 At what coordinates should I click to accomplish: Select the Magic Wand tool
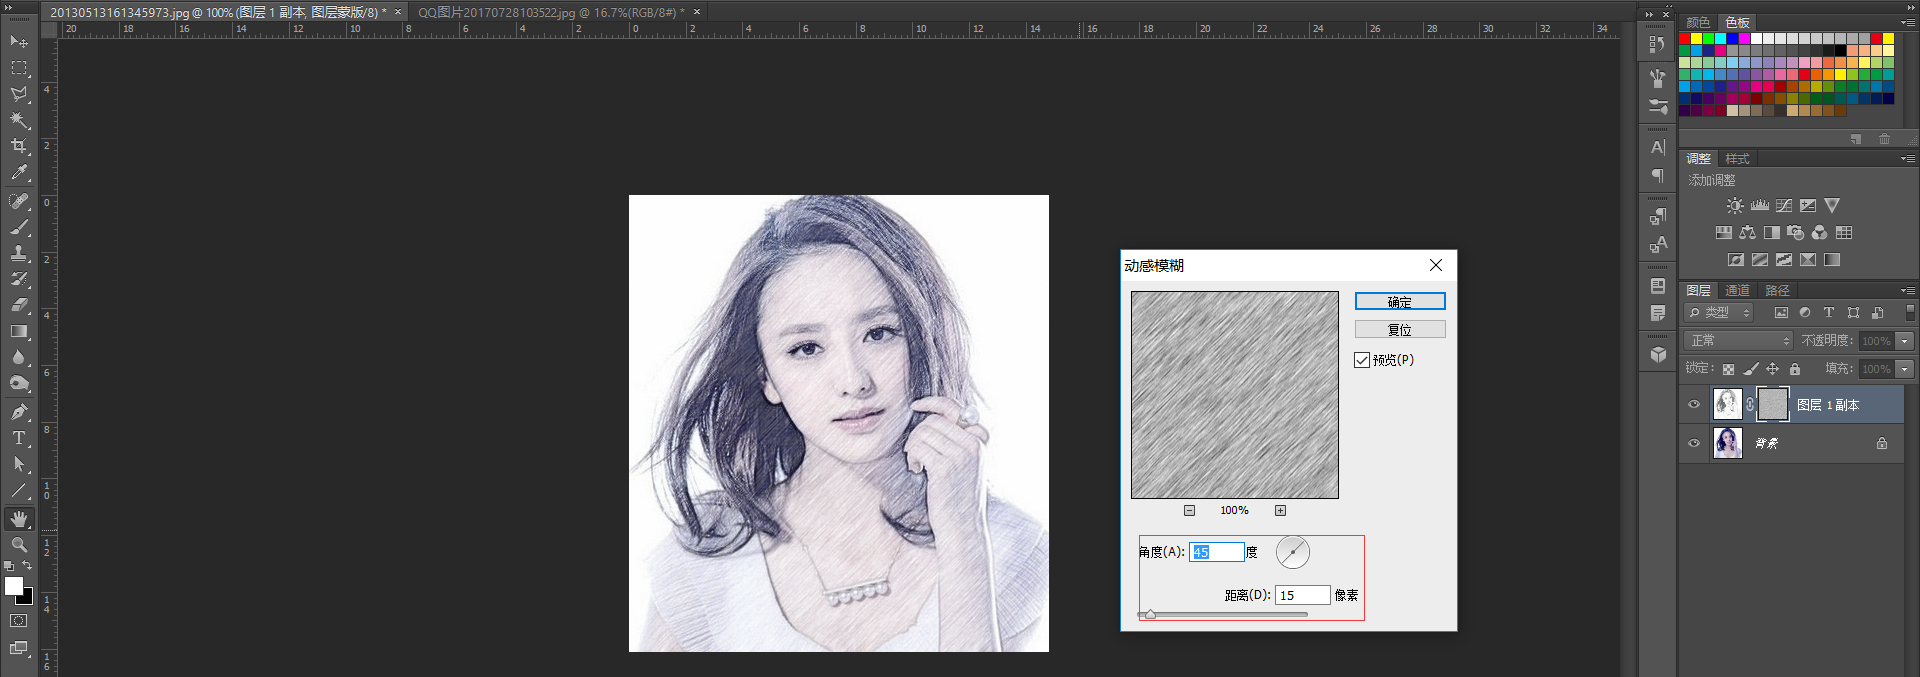coord(19,120)
